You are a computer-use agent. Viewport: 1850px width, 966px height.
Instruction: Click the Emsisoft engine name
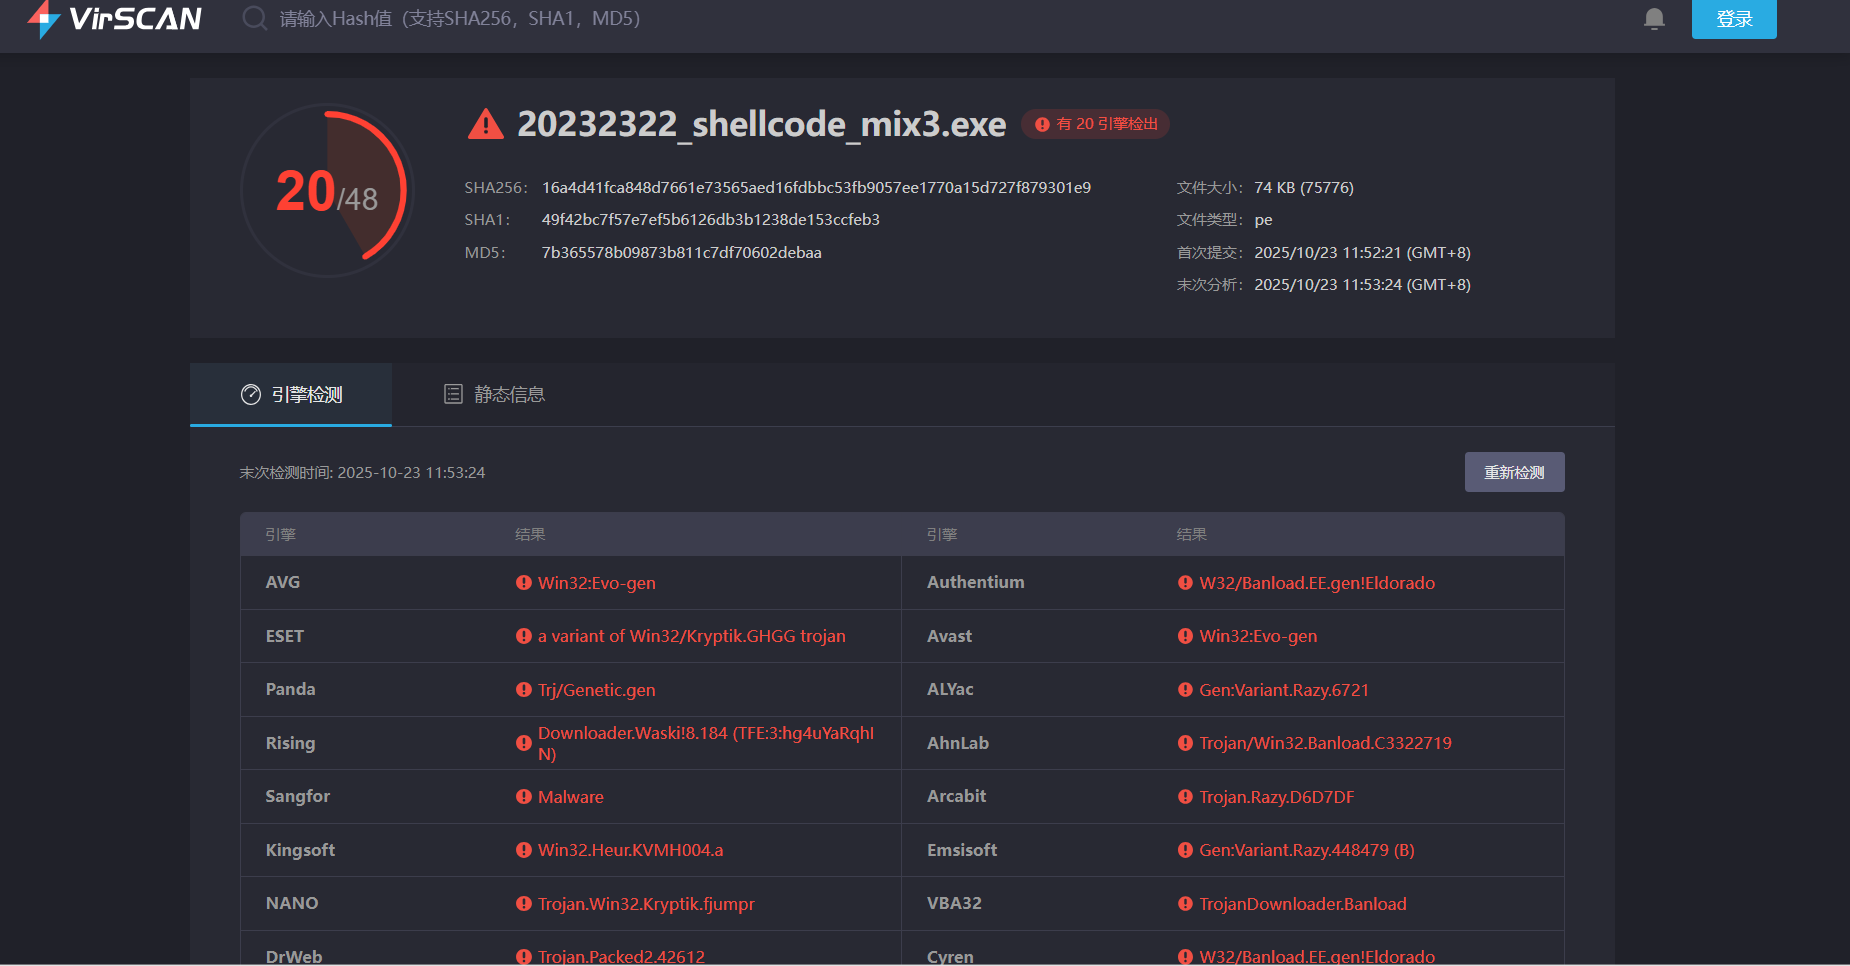tap(962, 850)
